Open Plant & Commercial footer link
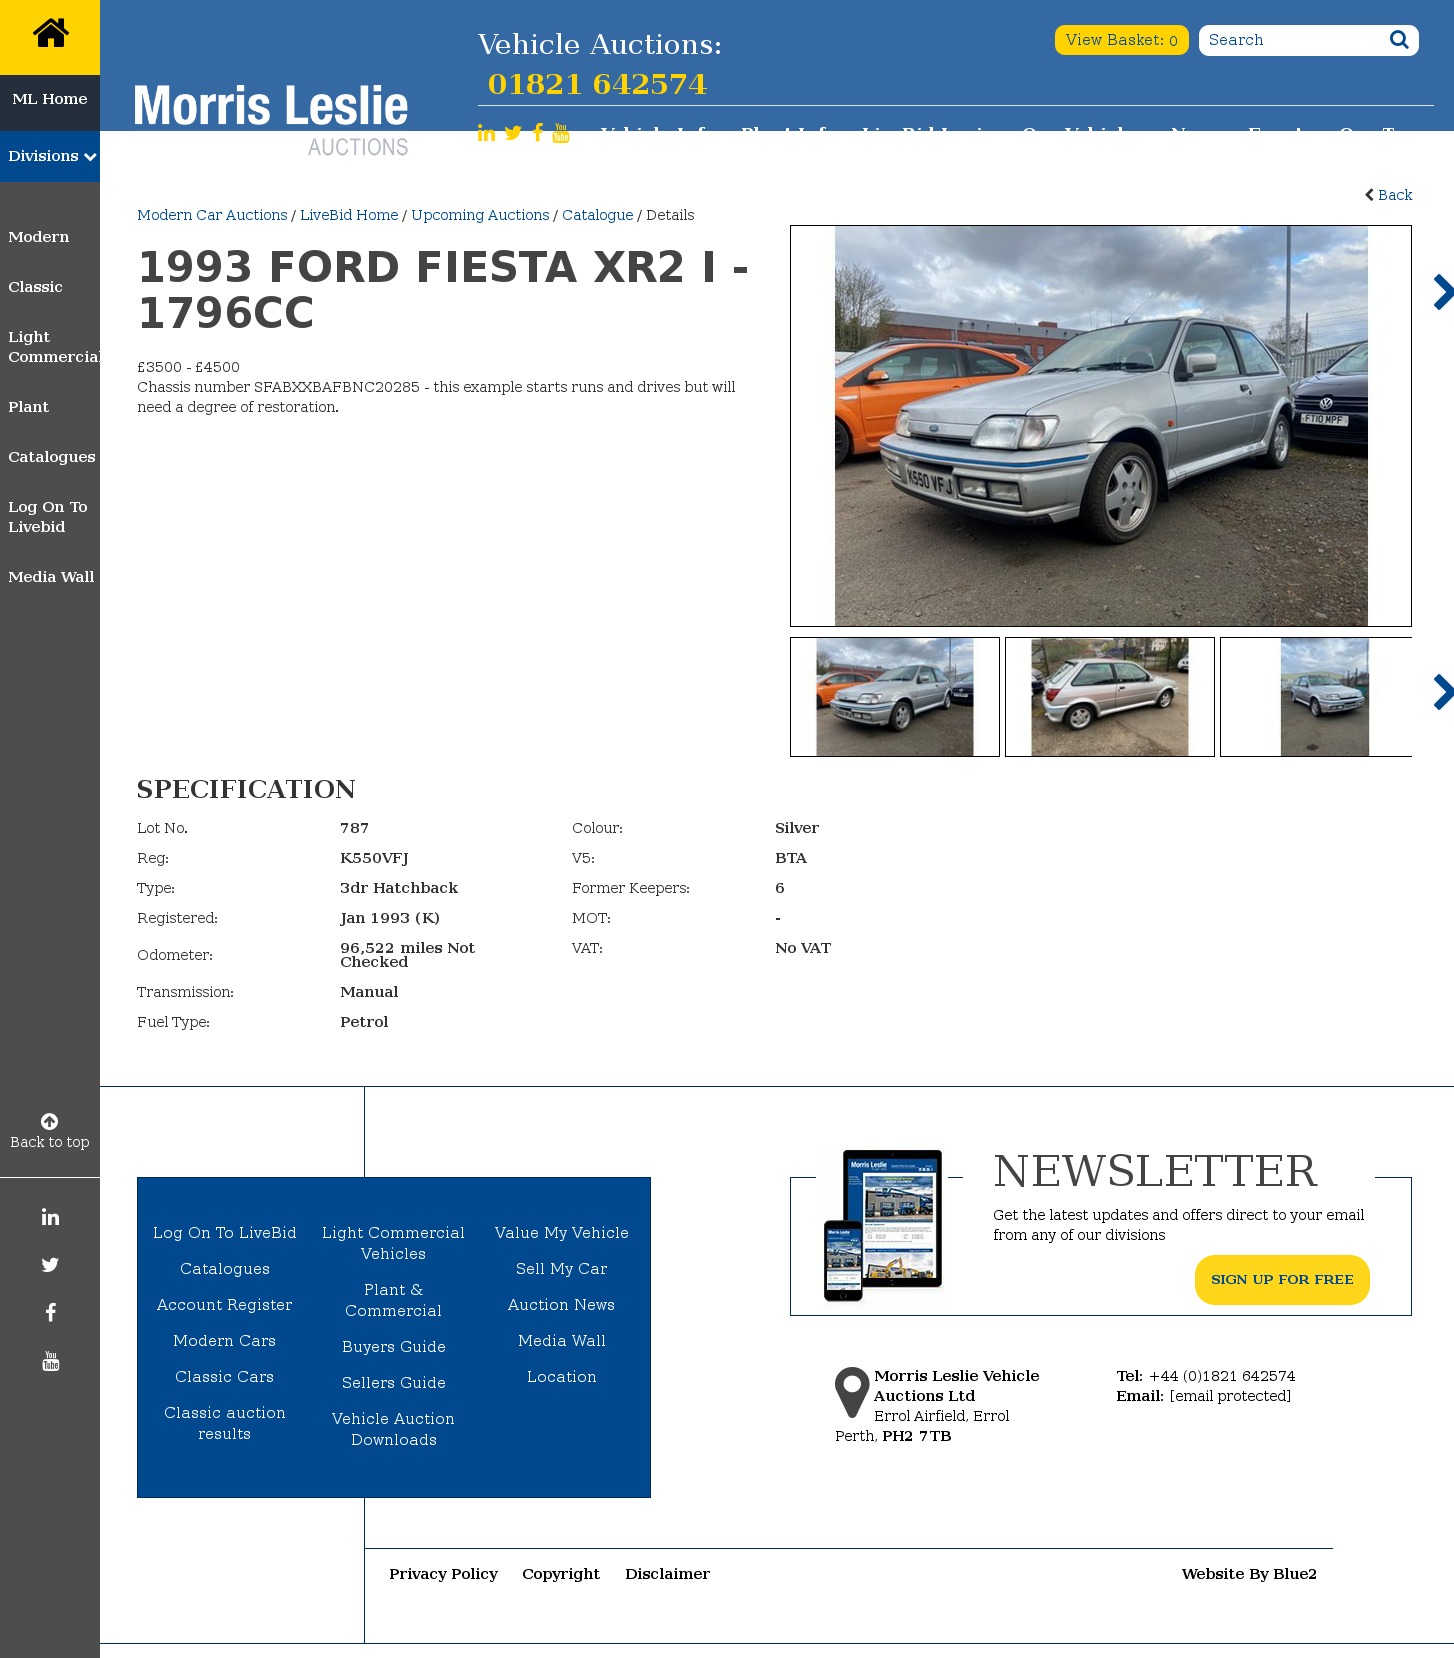The width and height of the screenshot is (1454, 1658). tap(394, 1300)
